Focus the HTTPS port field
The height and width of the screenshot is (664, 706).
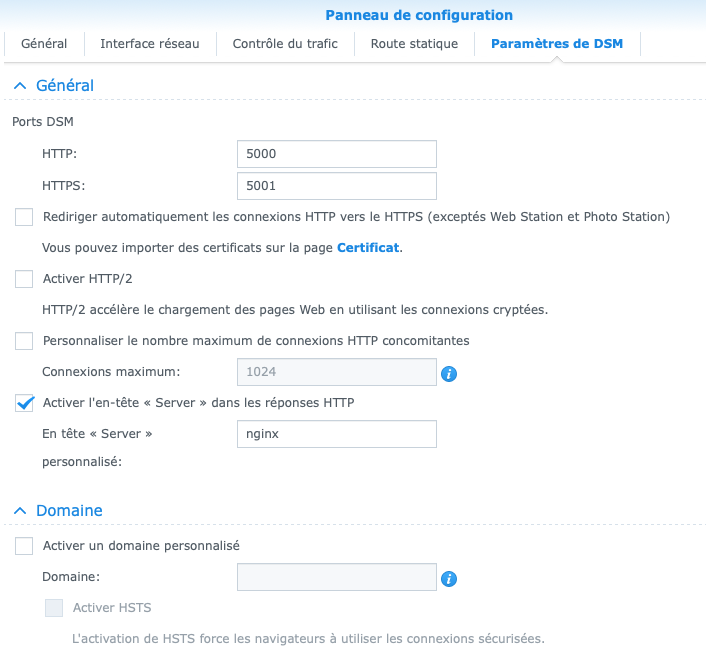[337, 186]
